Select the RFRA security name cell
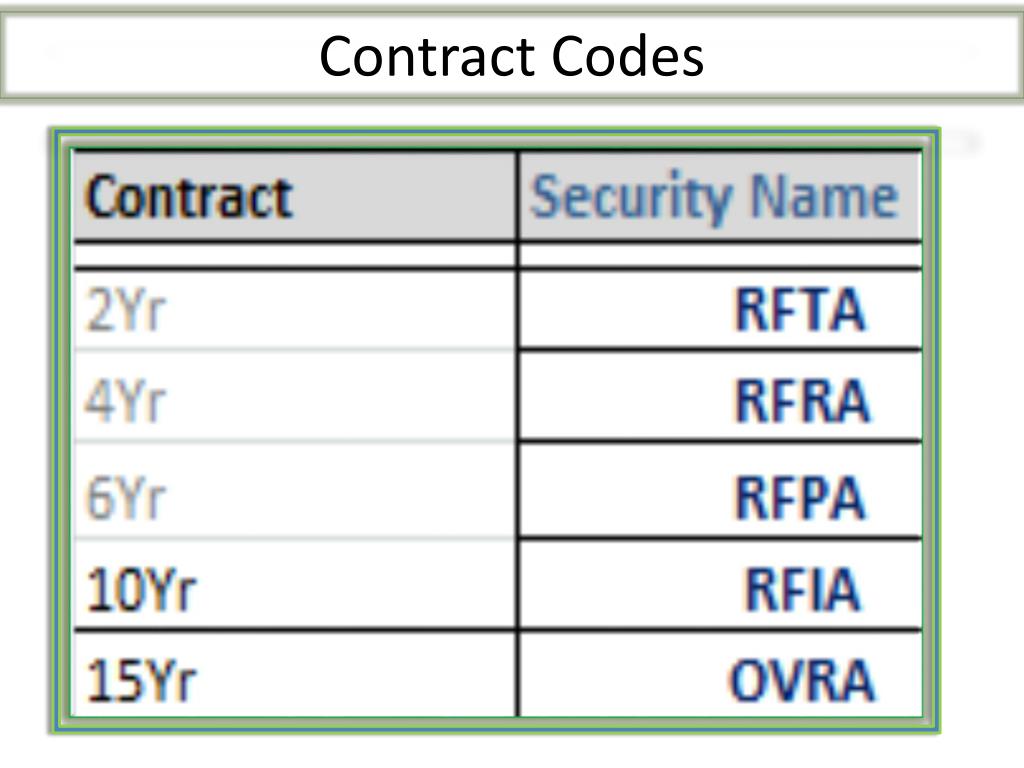Viewport: 1024px width, 768px height. click(720, 397)
